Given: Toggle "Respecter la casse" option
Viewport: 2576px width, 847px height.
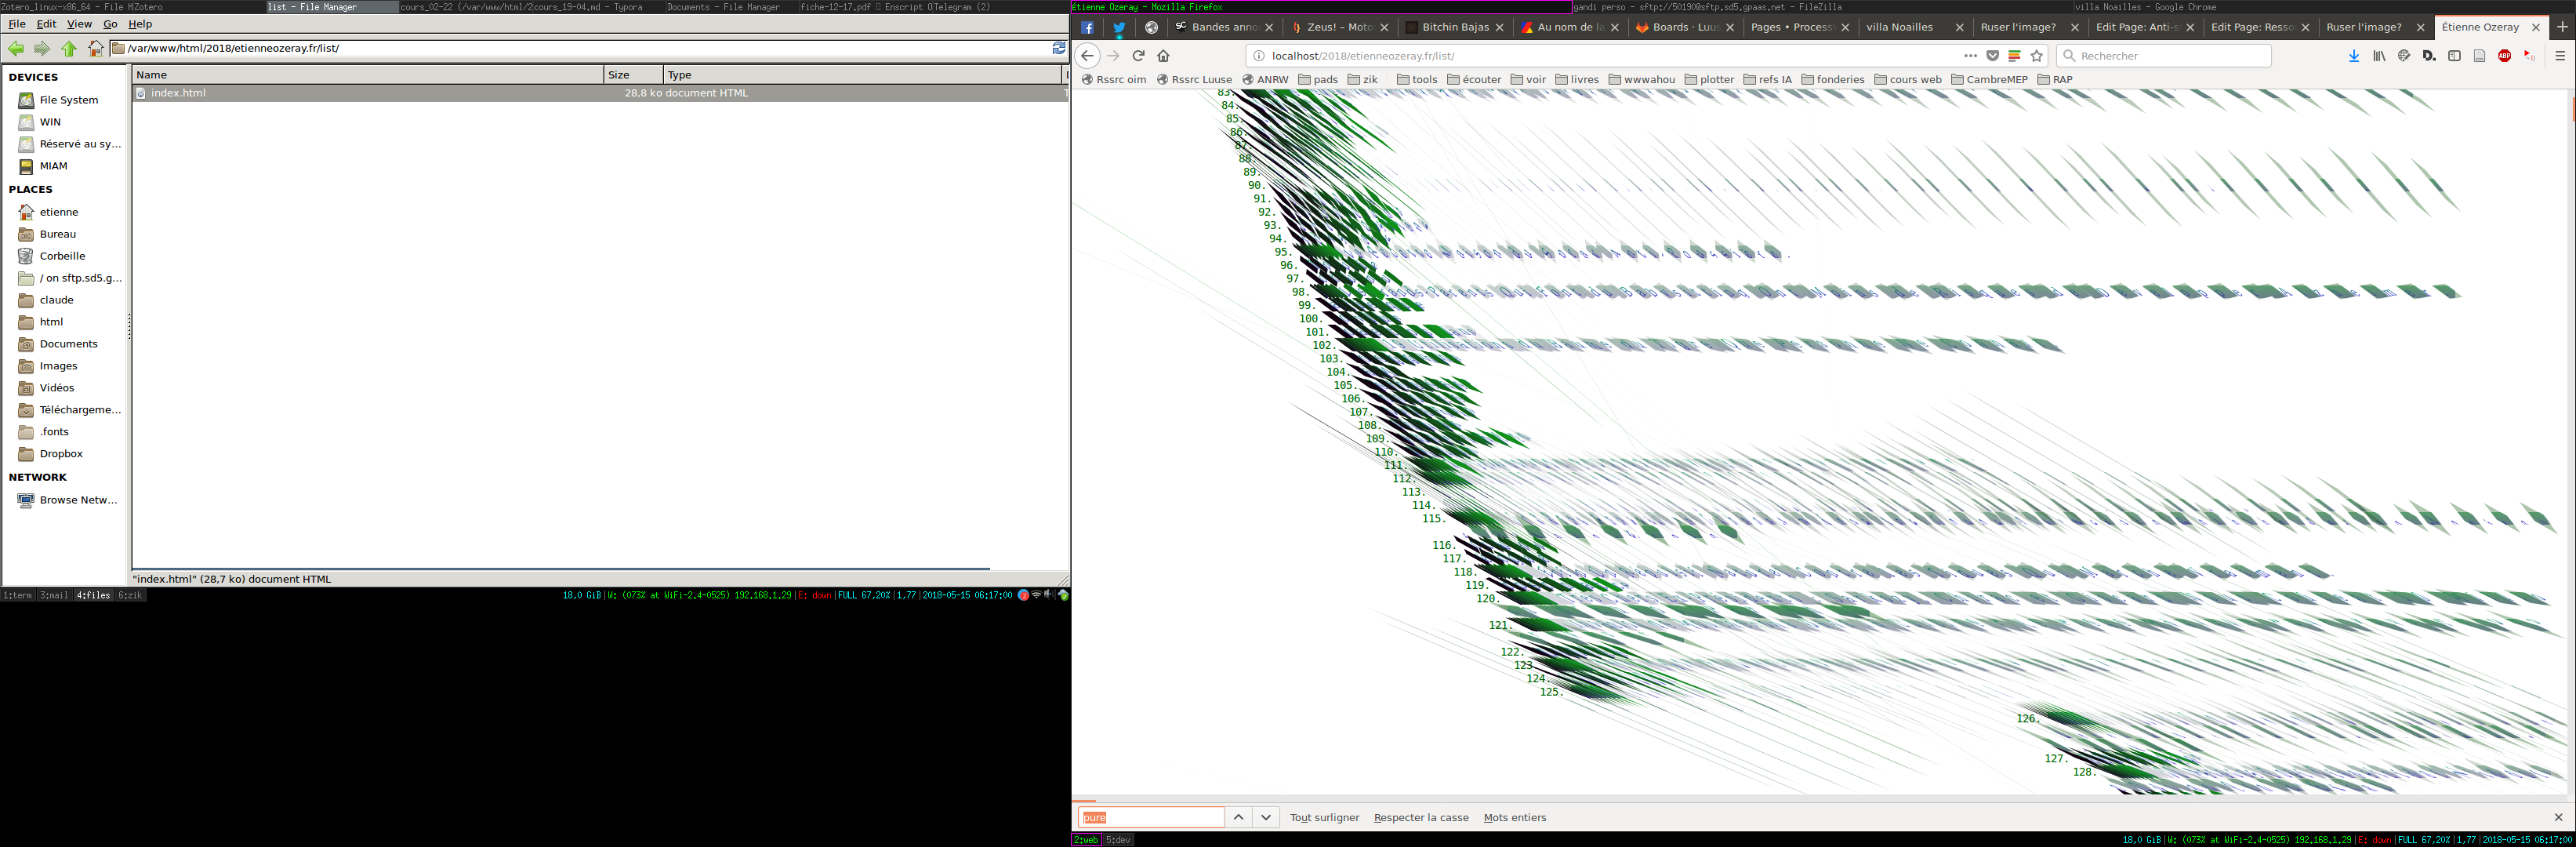Looking at the screenshot, I should coord(1421,818).
